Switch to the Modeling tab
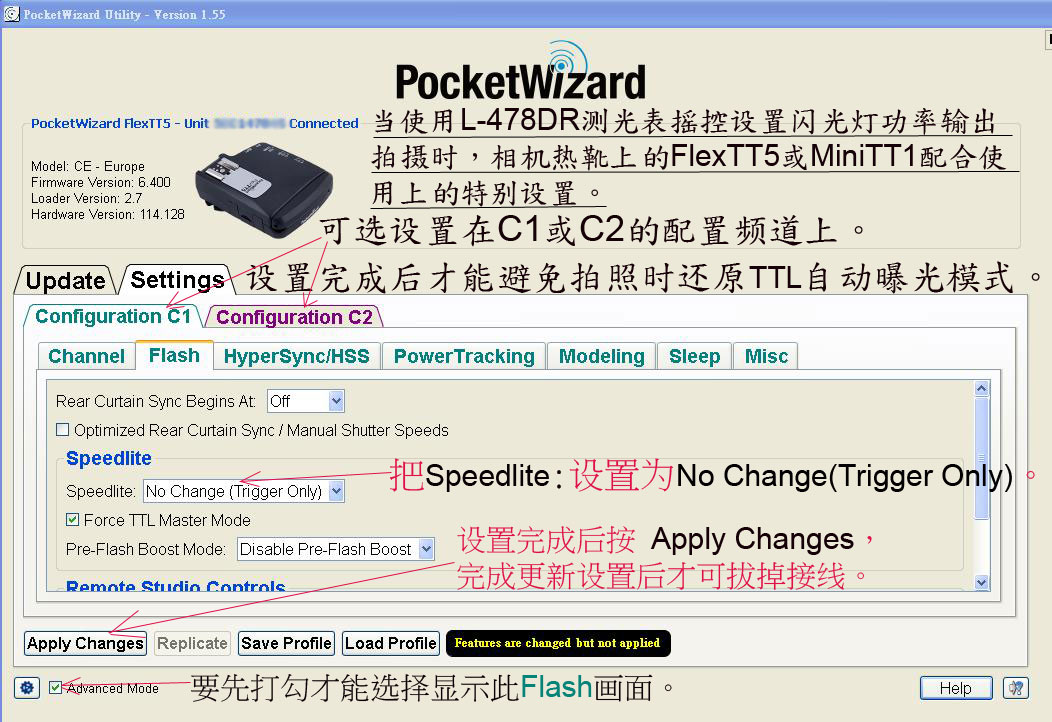1052x722 pixels. [601, 356]
